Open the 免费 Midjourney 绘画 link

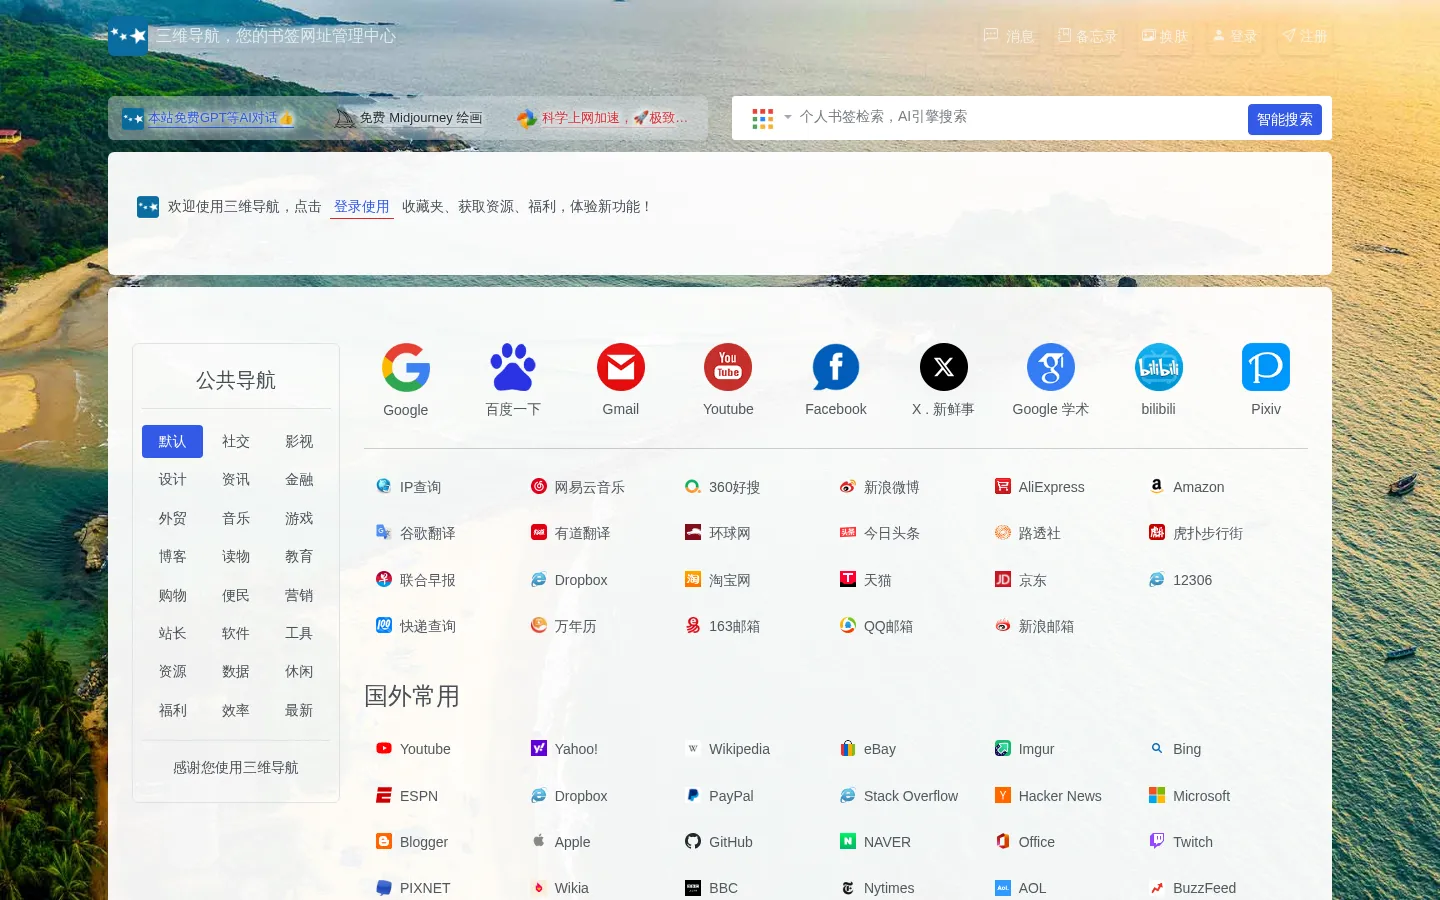409,118
